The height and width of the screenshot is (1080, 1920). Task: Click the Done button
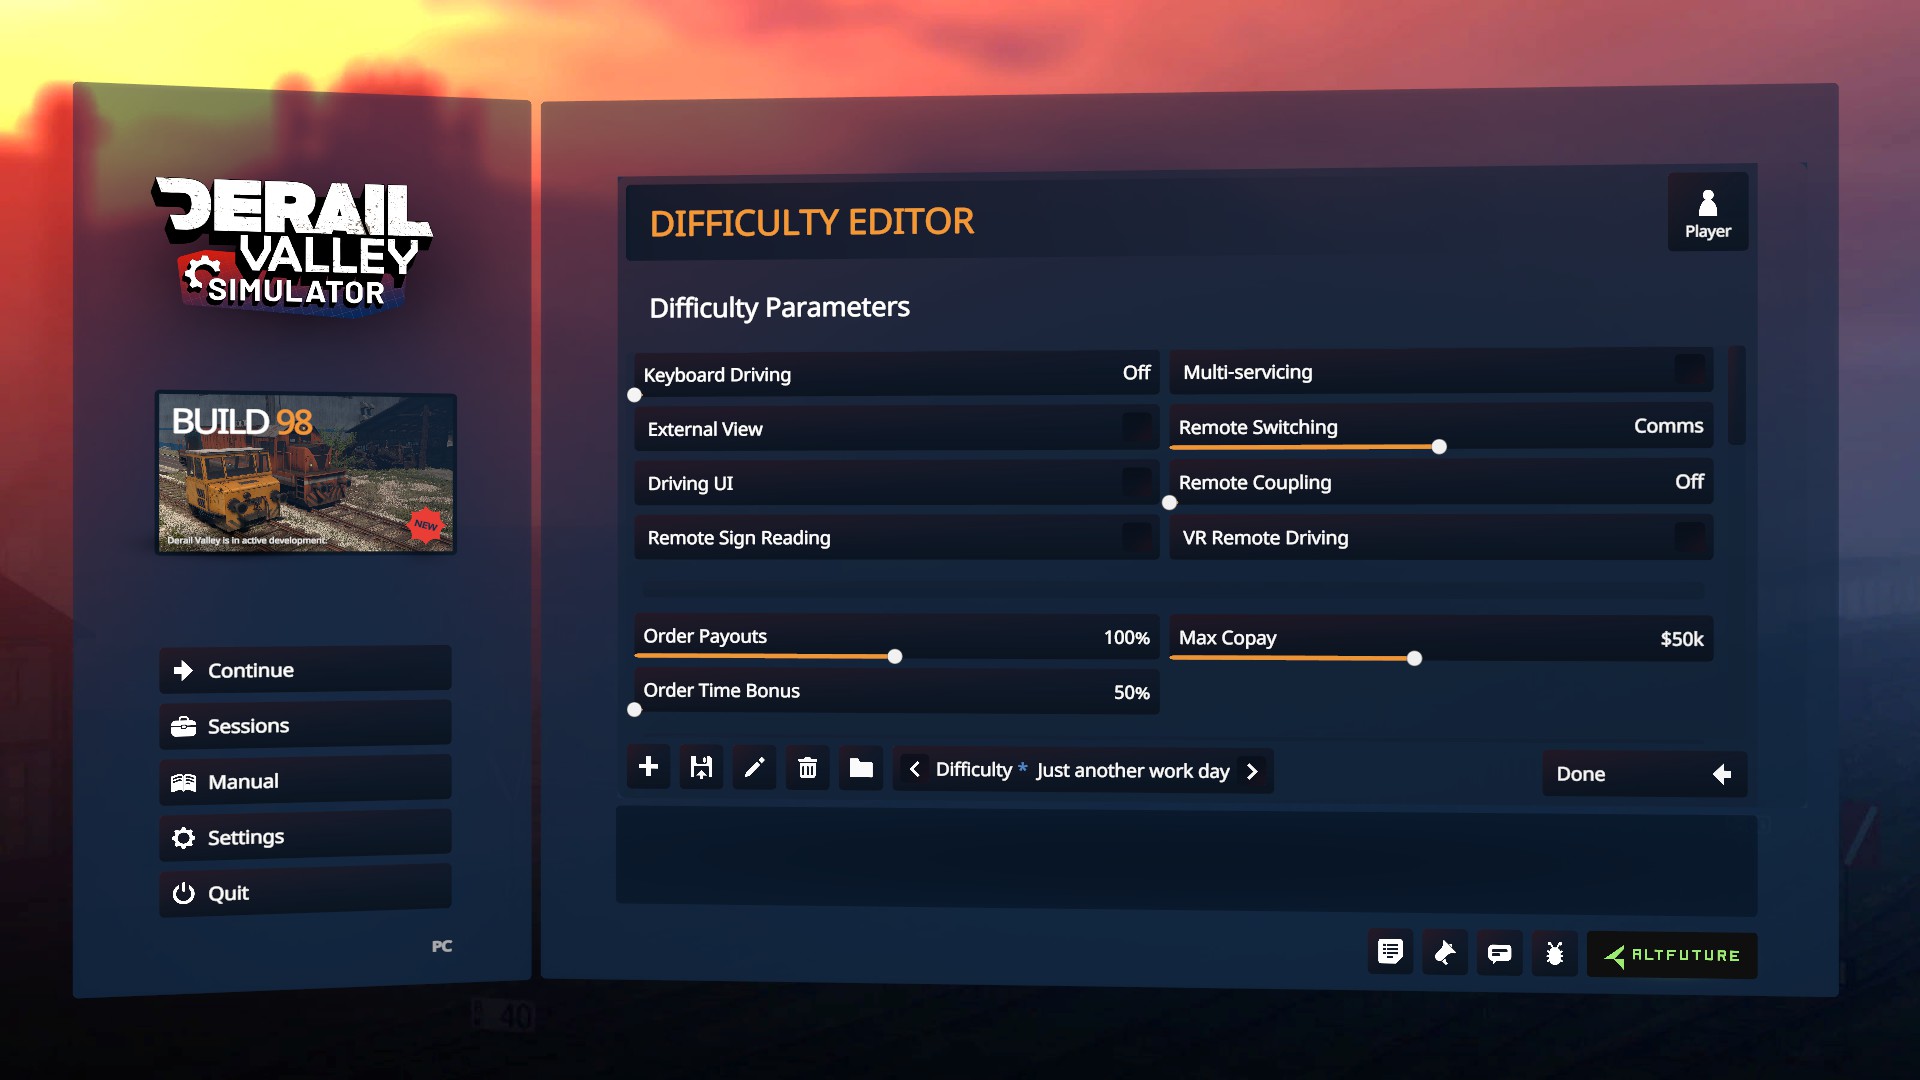point(1644,774)
